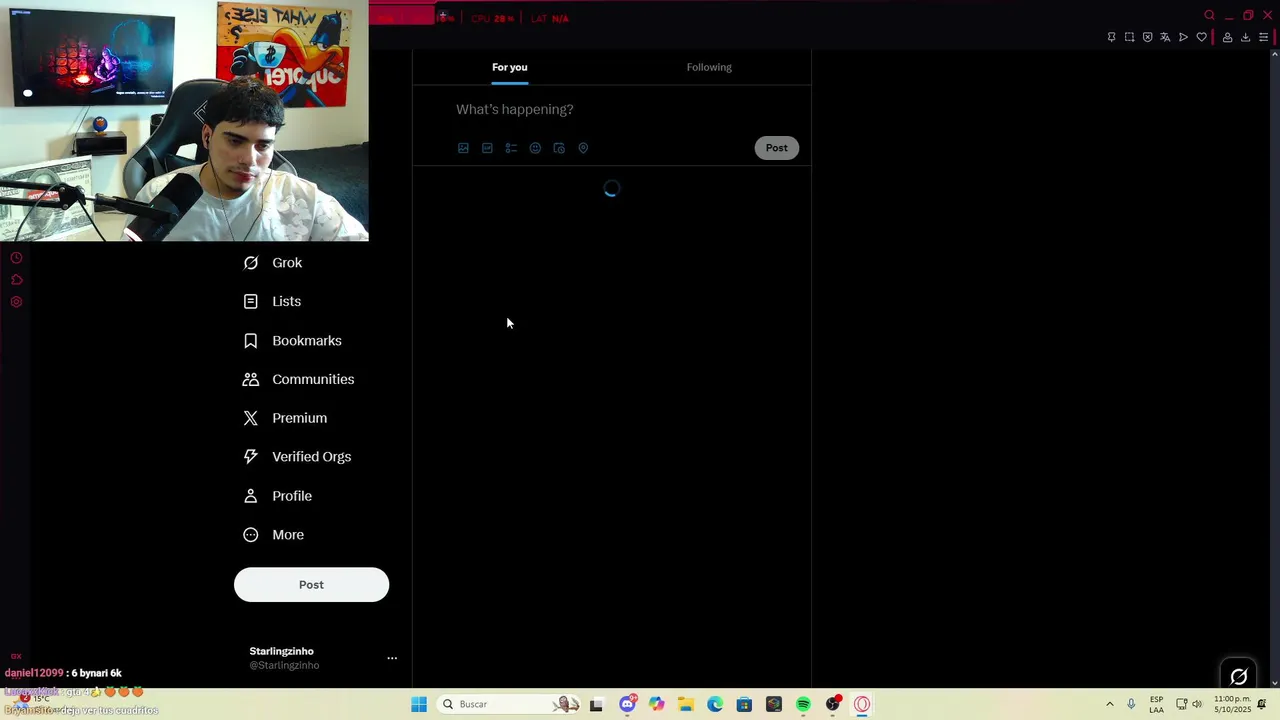This screenshot has width=1280, height=720.
Task: Show hidden system tray icons
Action: [x=1109, y=704]
